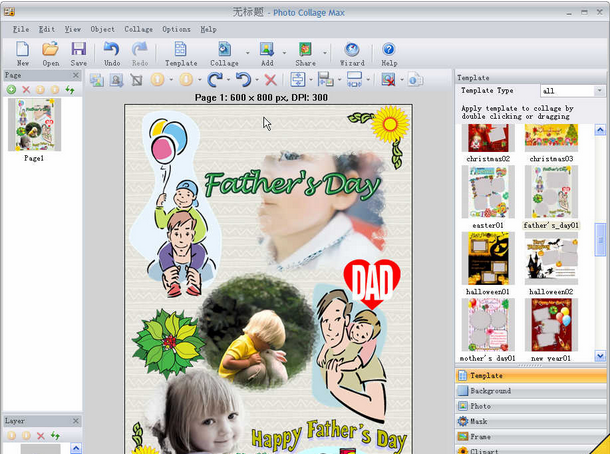Viewport: 611px width, 454px height.
Task: Click the New collage icon
Action: 23,50
